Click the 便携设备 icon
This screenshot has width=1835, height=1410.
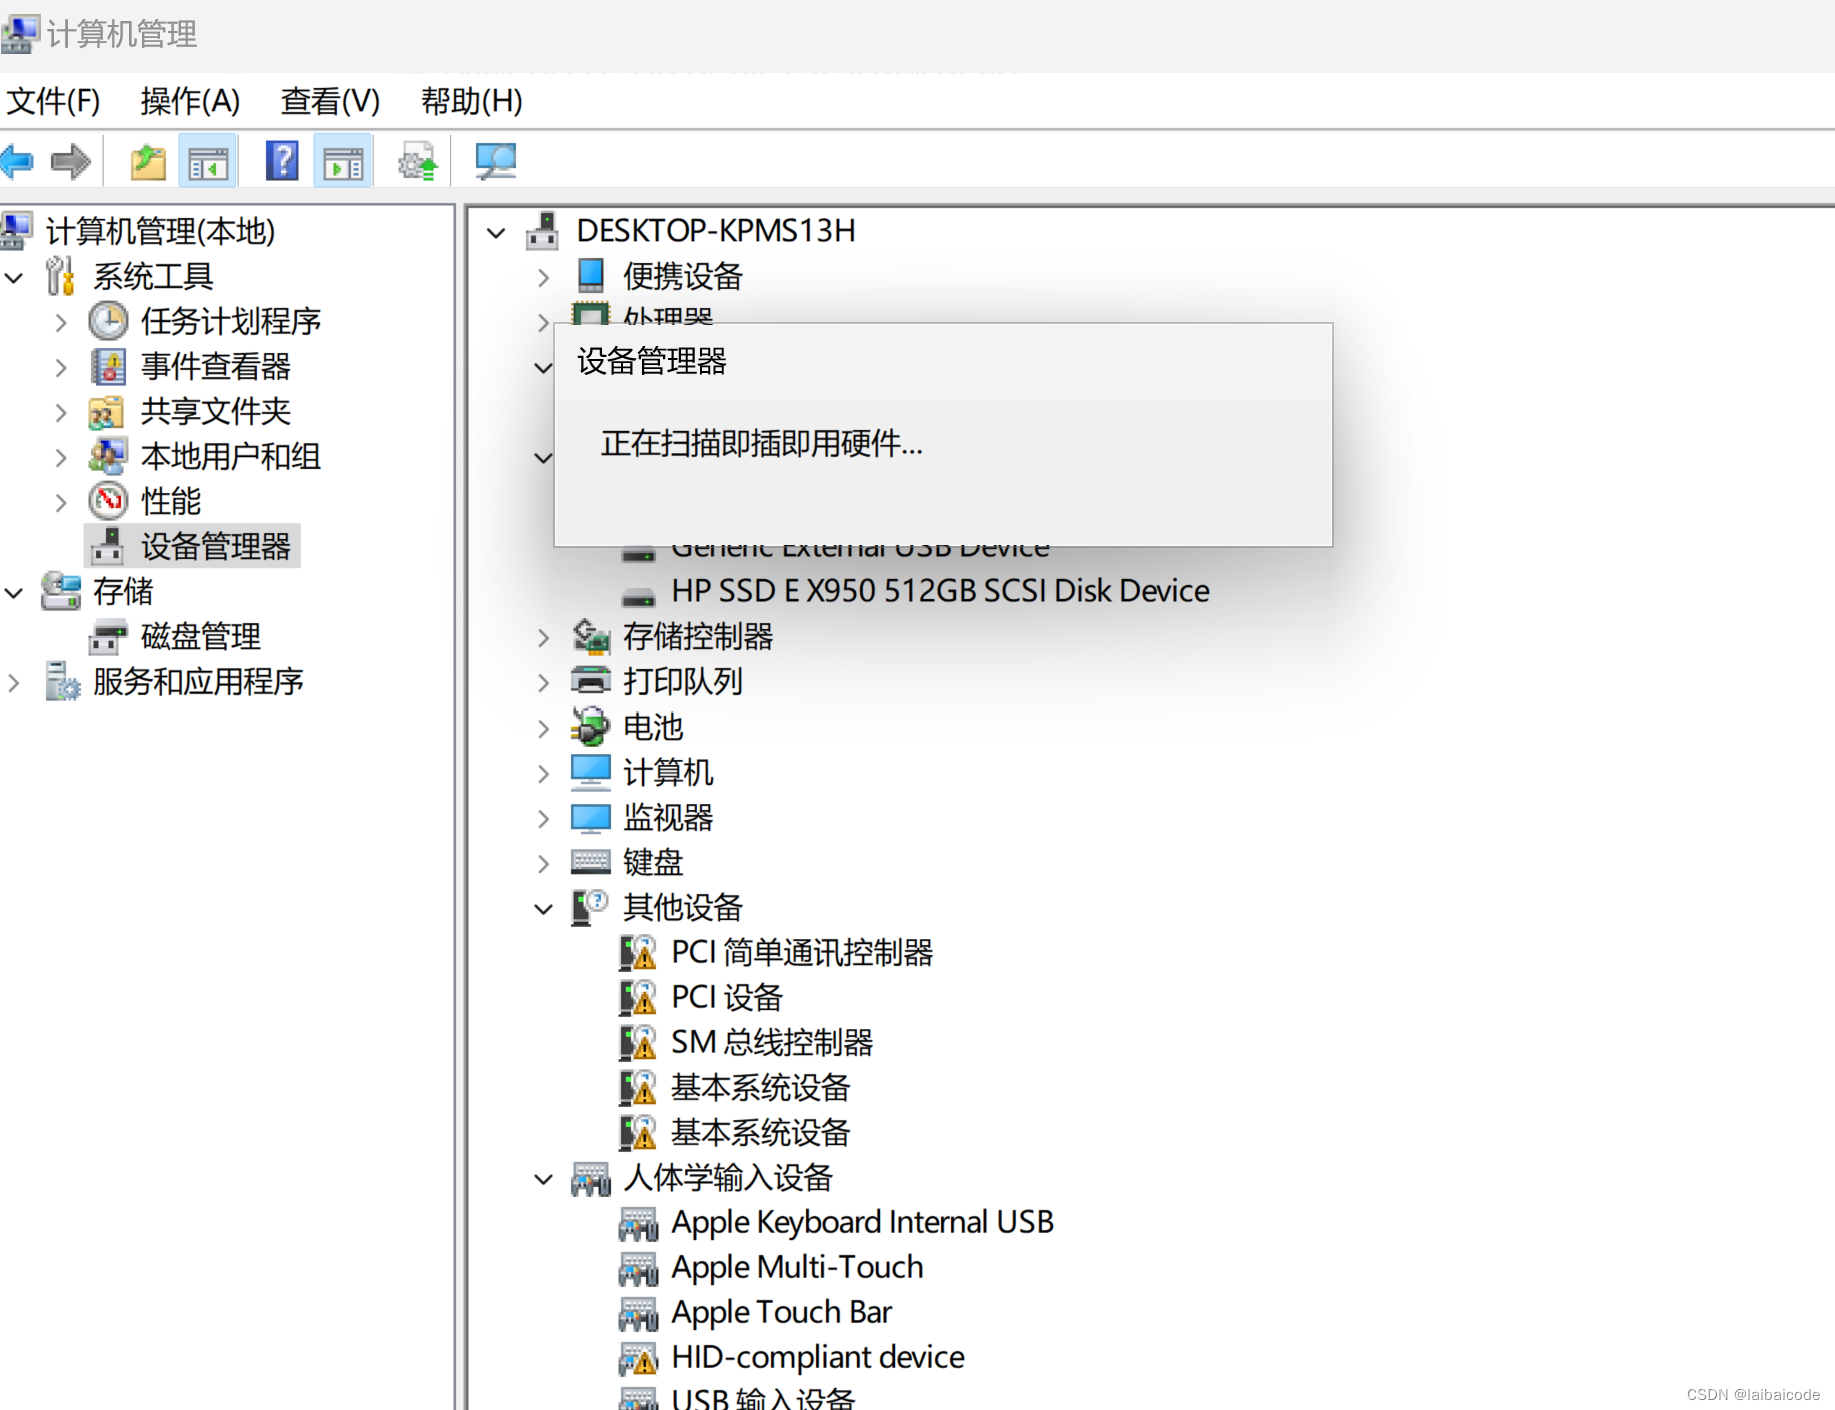coord(591,275)
